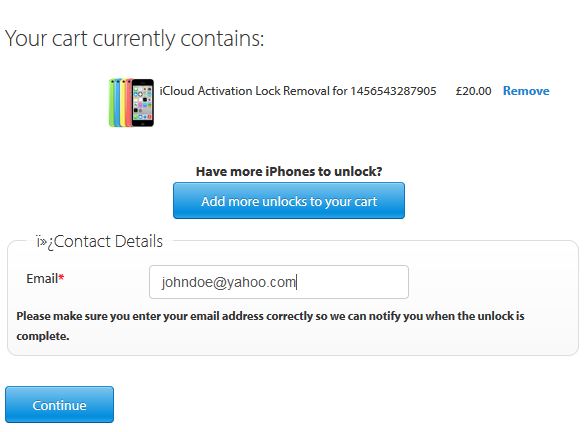Select the iCloud Activation Lock Removal item text
The image size is (584, 432).
(298, 91)
